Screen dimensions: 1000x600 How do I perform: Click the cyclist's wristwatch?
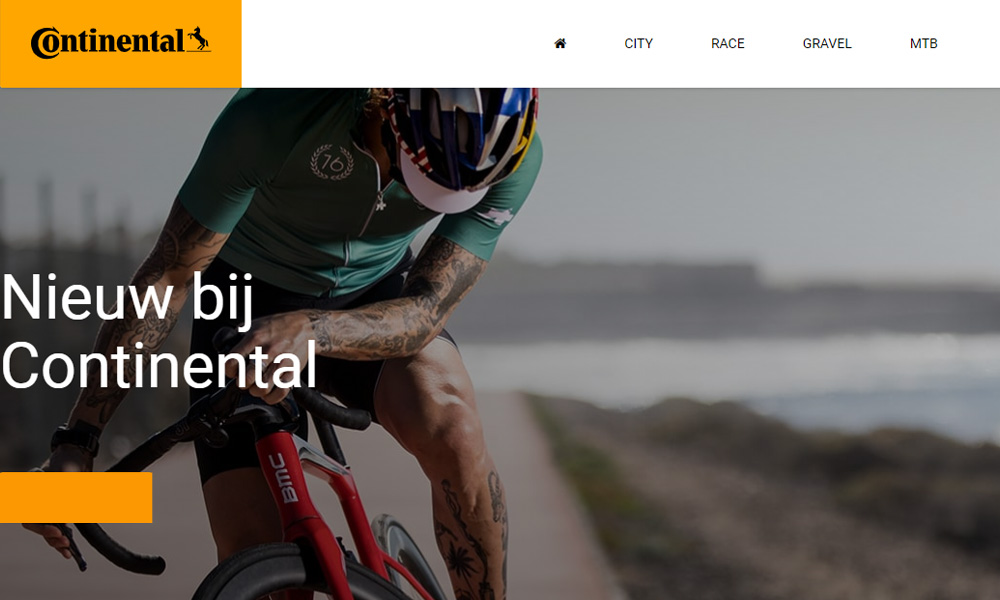(x=76, y=437)
